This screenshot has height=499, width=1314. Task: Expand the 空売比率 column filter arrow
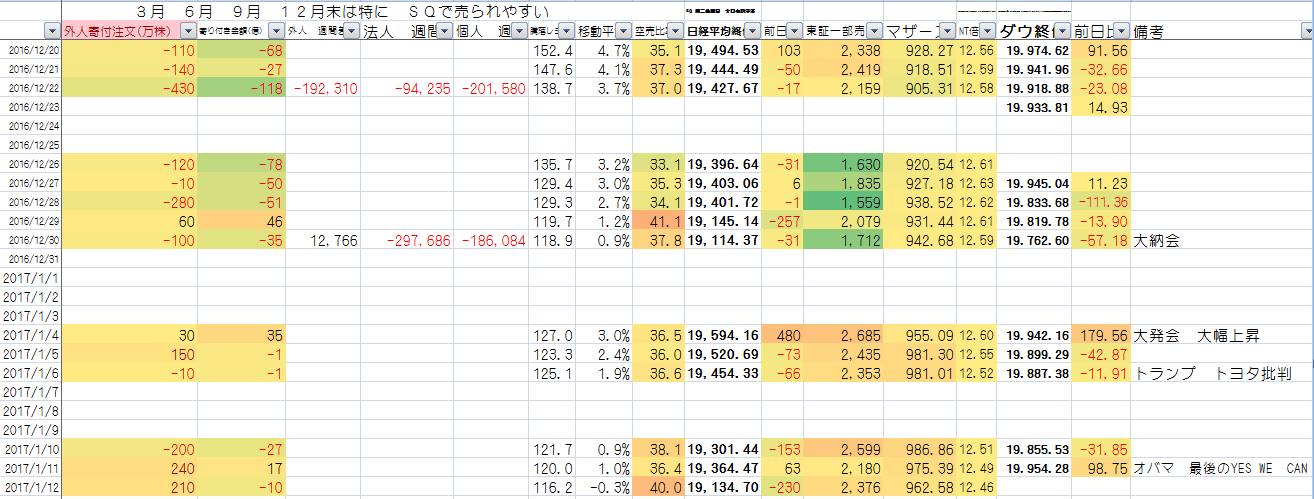(x=675, y=31)
